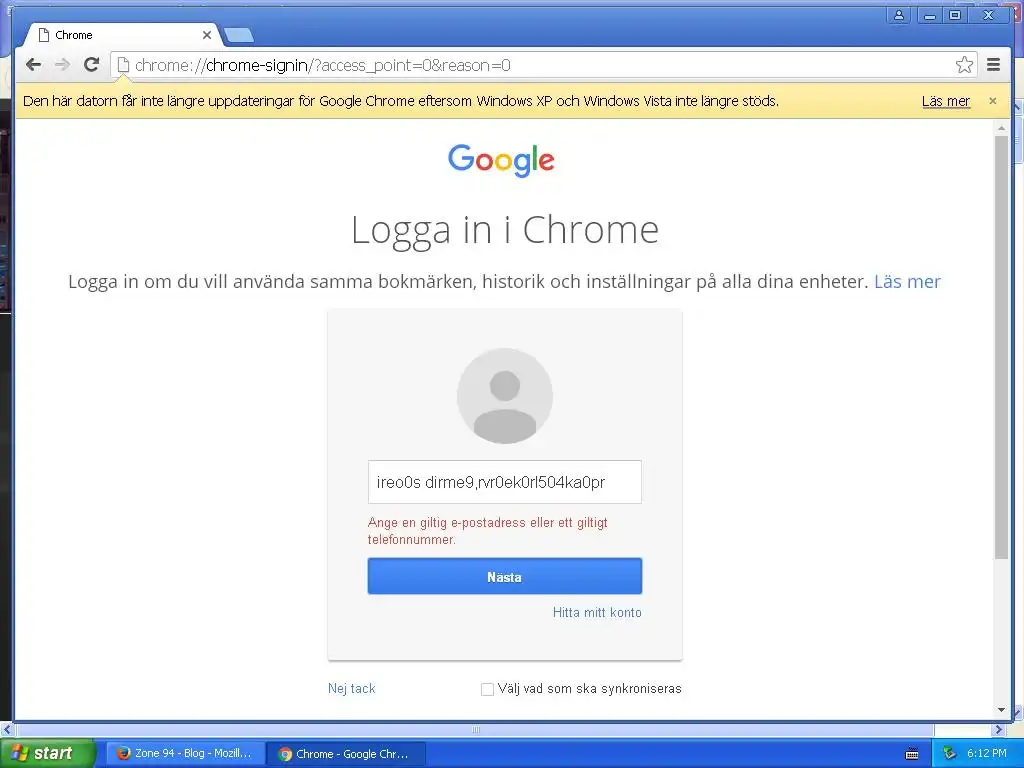Click the vertical scrollbar thumb

[x=1001, y=346]
